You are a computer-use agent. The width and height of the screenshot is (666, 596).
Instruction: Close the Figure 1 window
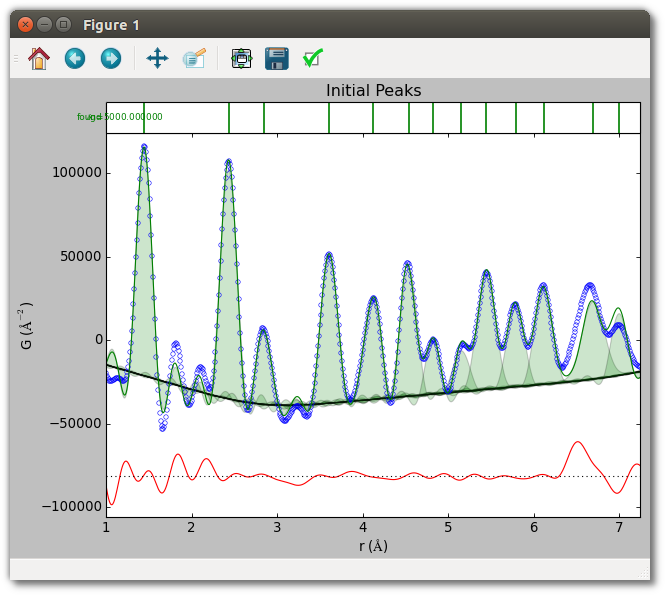pyautogui.click(x=25, y=25)
